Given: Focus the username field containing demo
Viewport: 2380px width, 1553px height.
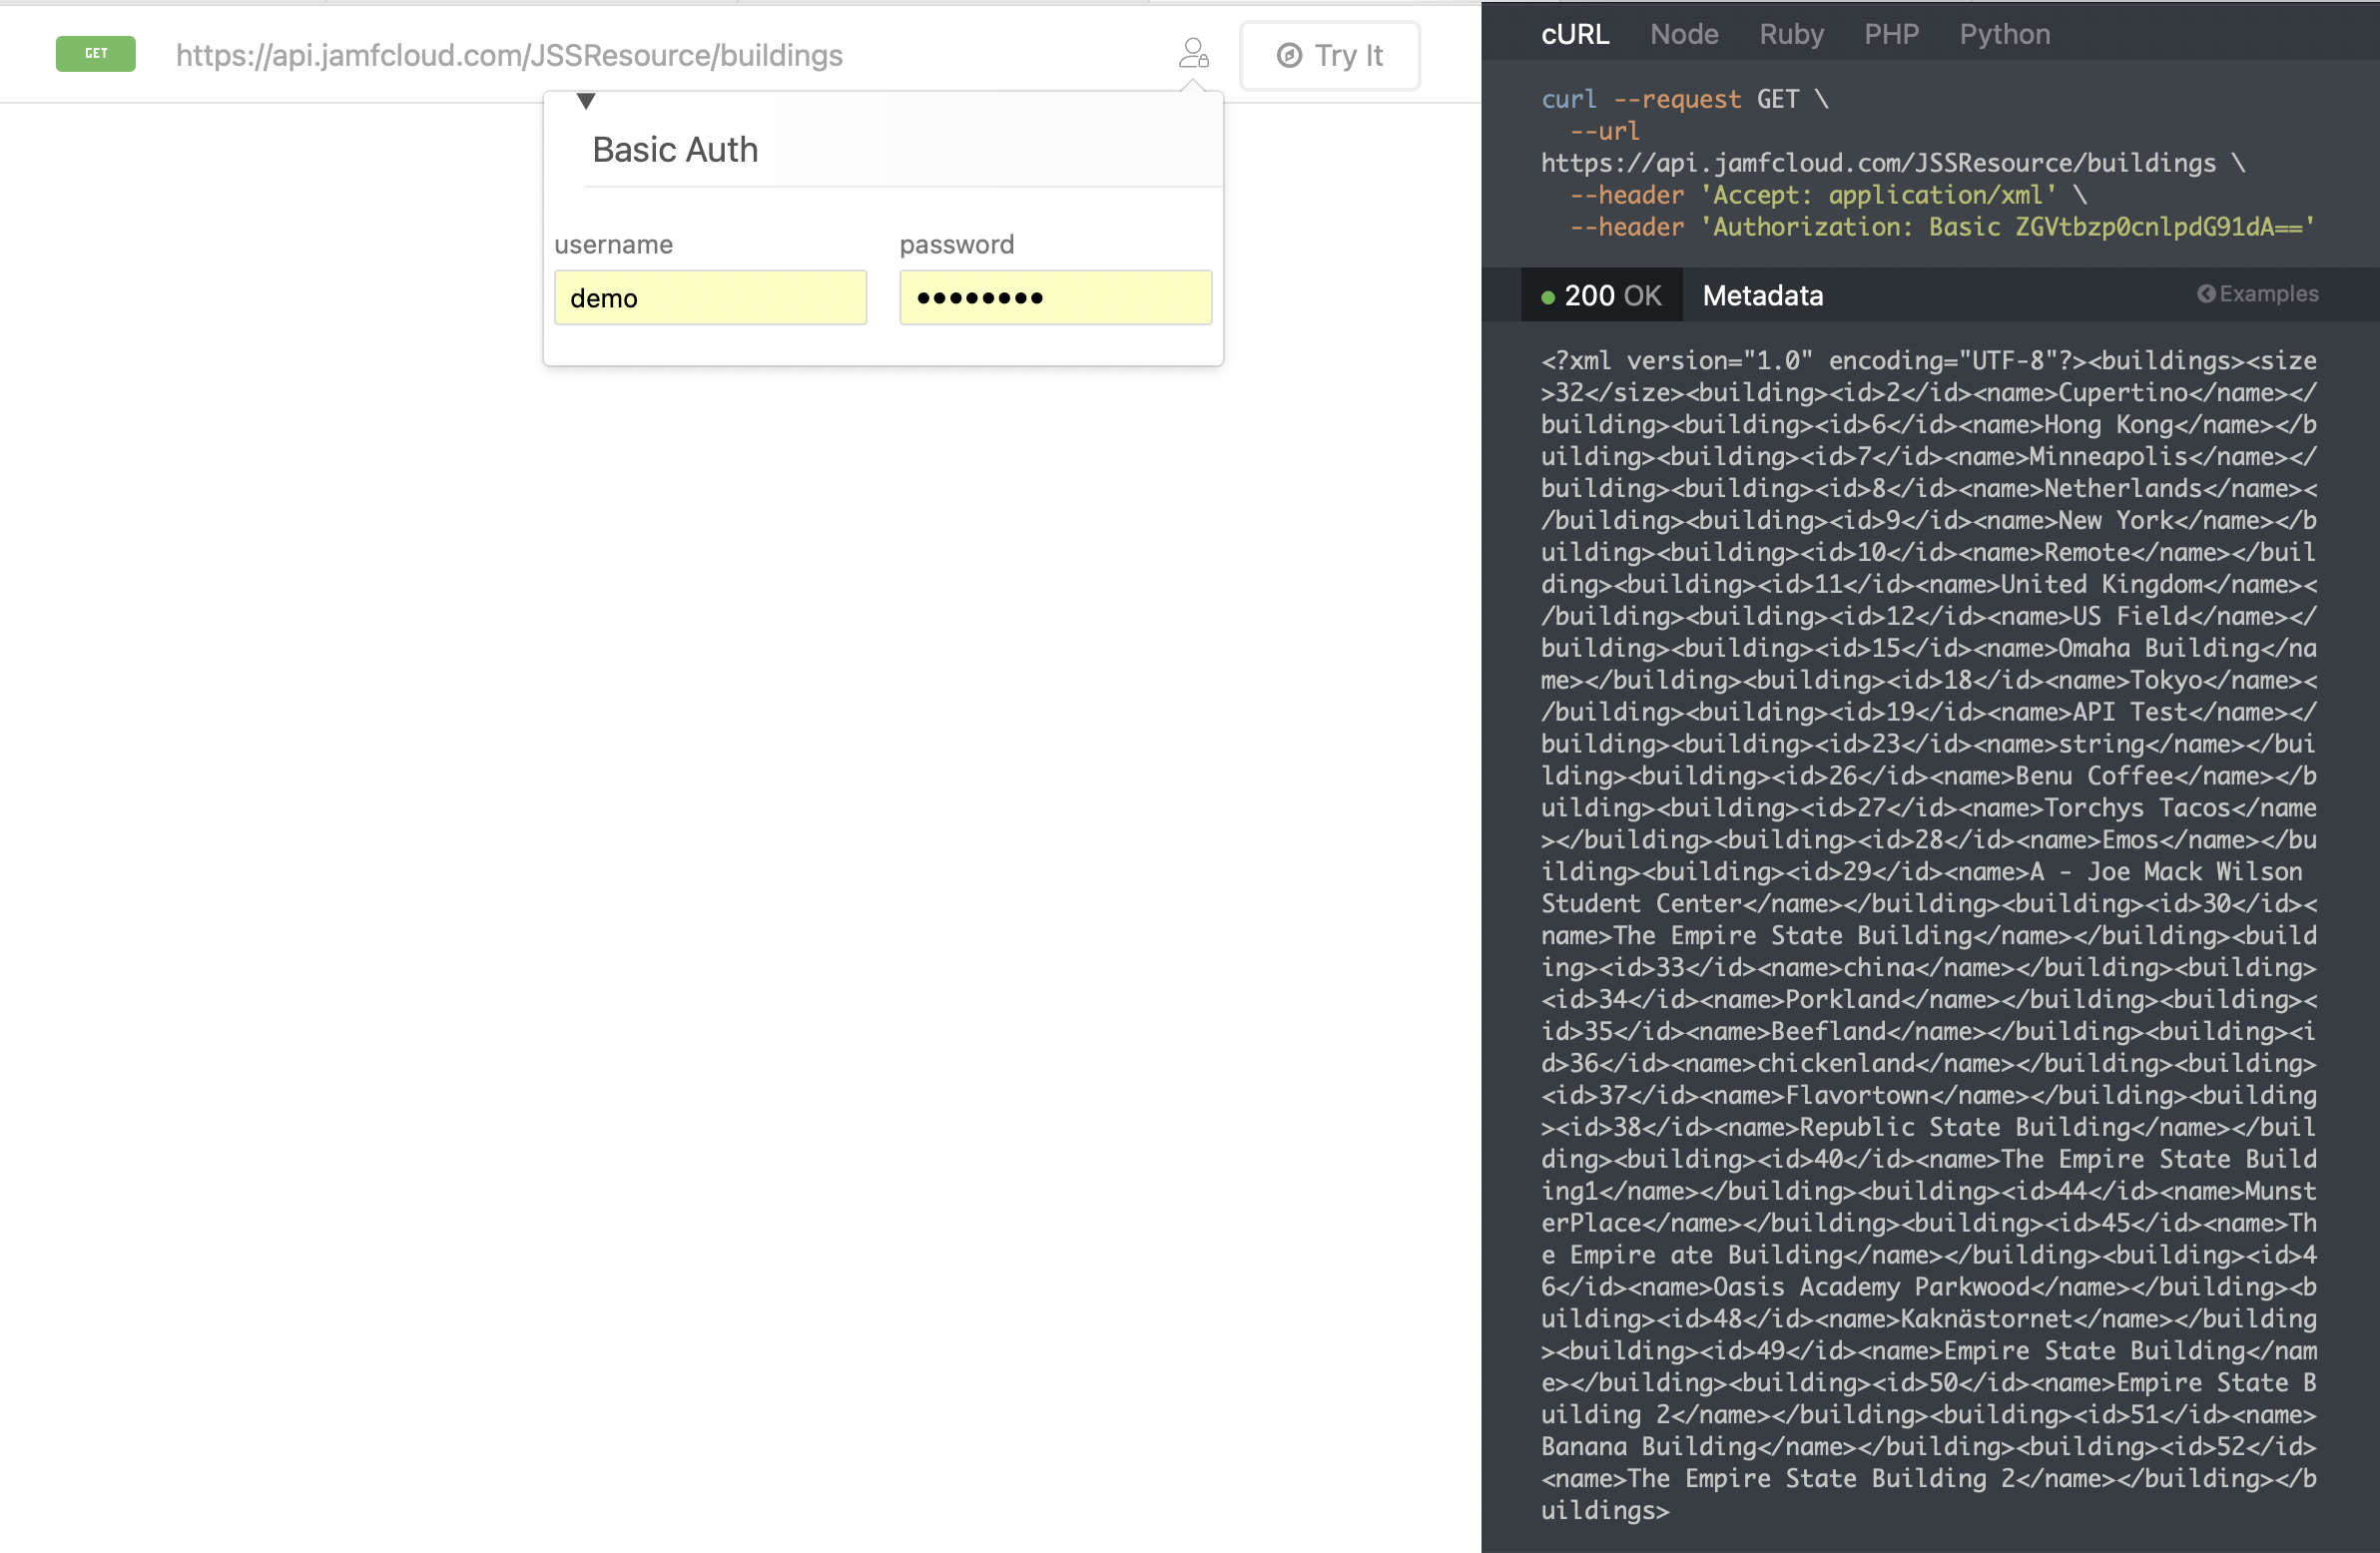Looking at the screenshot, I should pyautogui.click(x=710, y=298).
